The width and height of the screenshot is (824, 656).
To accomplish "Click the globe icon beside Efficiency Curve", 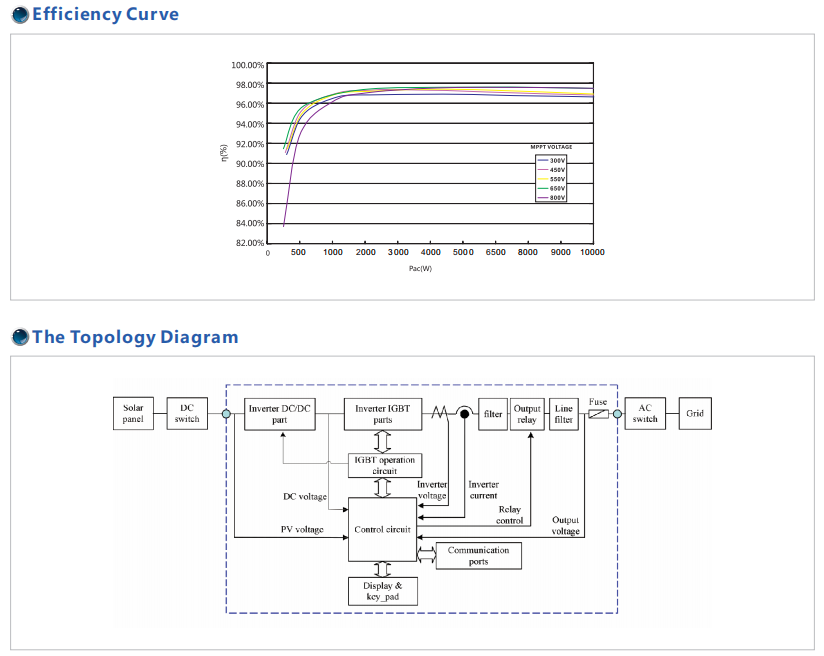I will pos(20,14).
